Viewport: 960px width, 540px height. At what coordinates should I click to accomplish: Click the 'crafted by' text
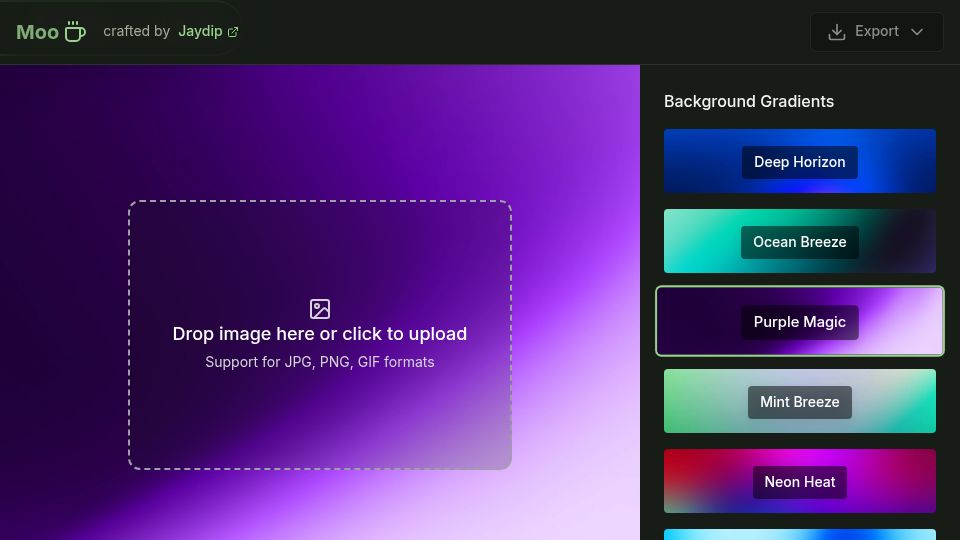coord(137,31)
